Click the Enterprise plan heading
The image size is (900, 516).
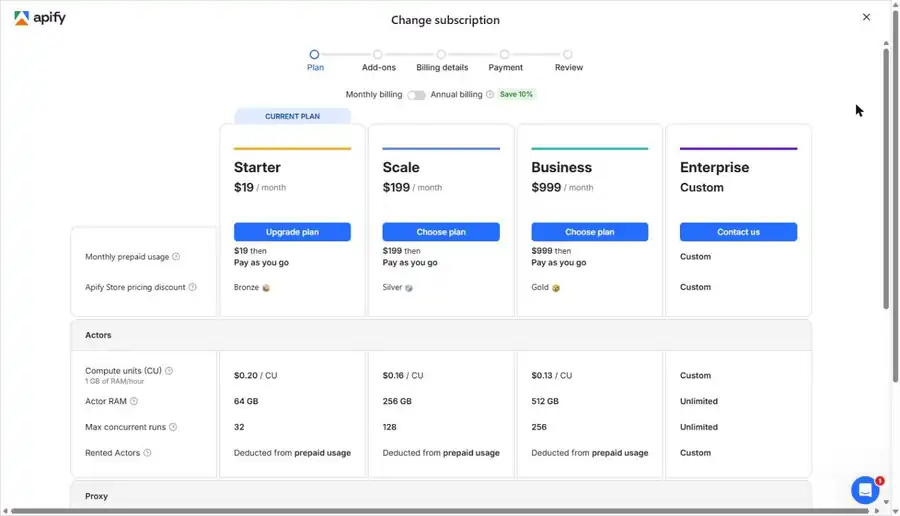pyautogui.click(x=714, y=167)
